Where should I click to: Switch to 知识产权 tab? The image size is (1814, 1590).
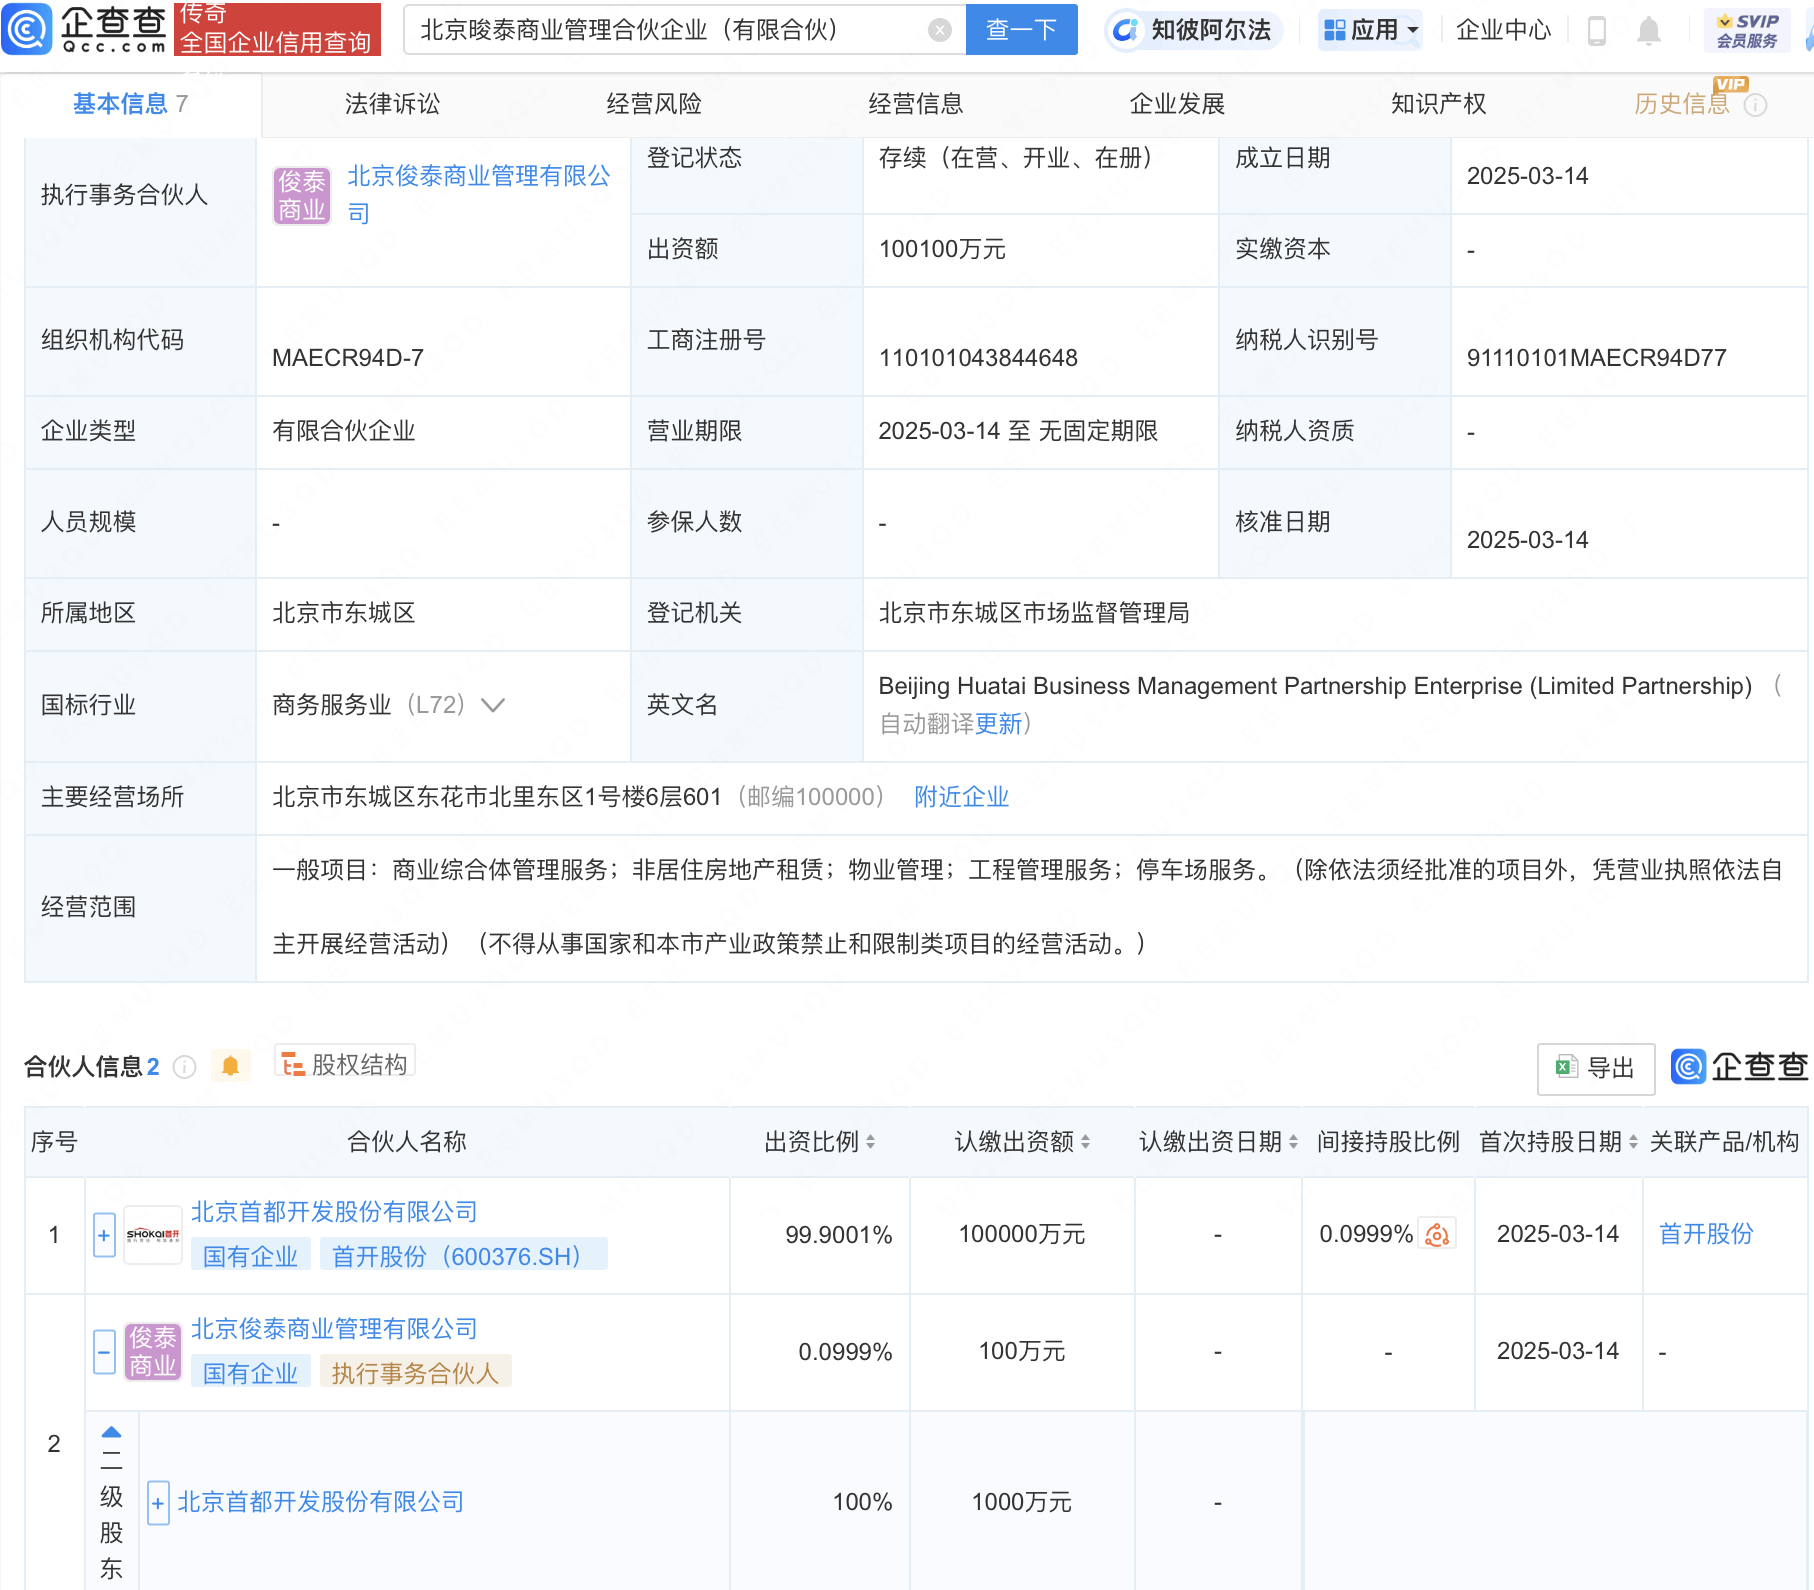pos(1438,104)
